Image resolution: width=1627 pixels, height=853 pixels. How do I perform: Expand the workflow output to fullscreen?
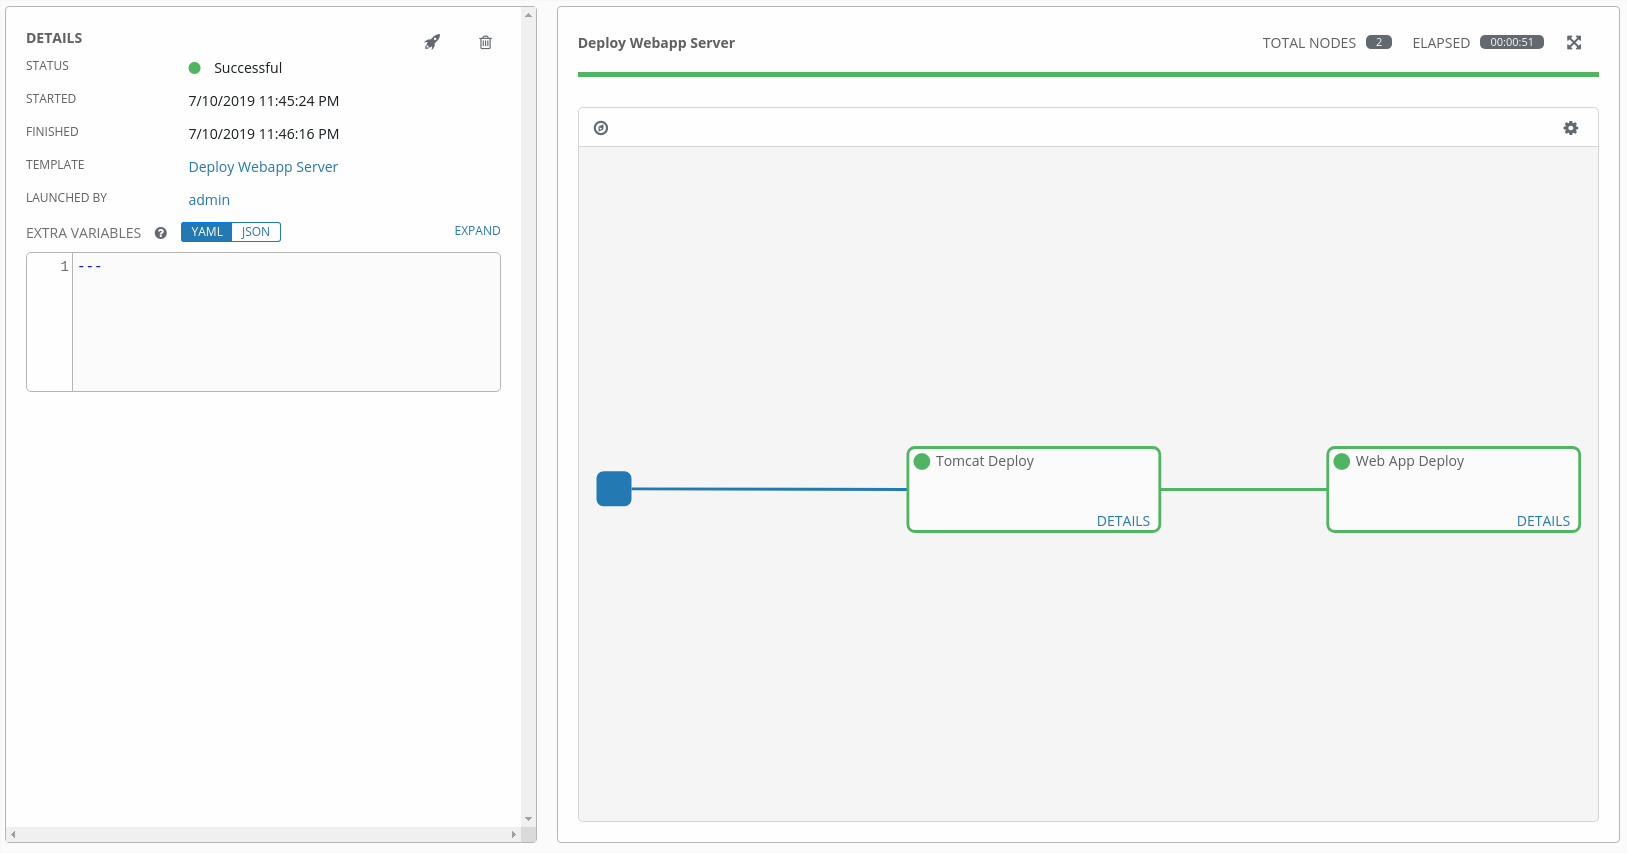(x=1574, y=42)
